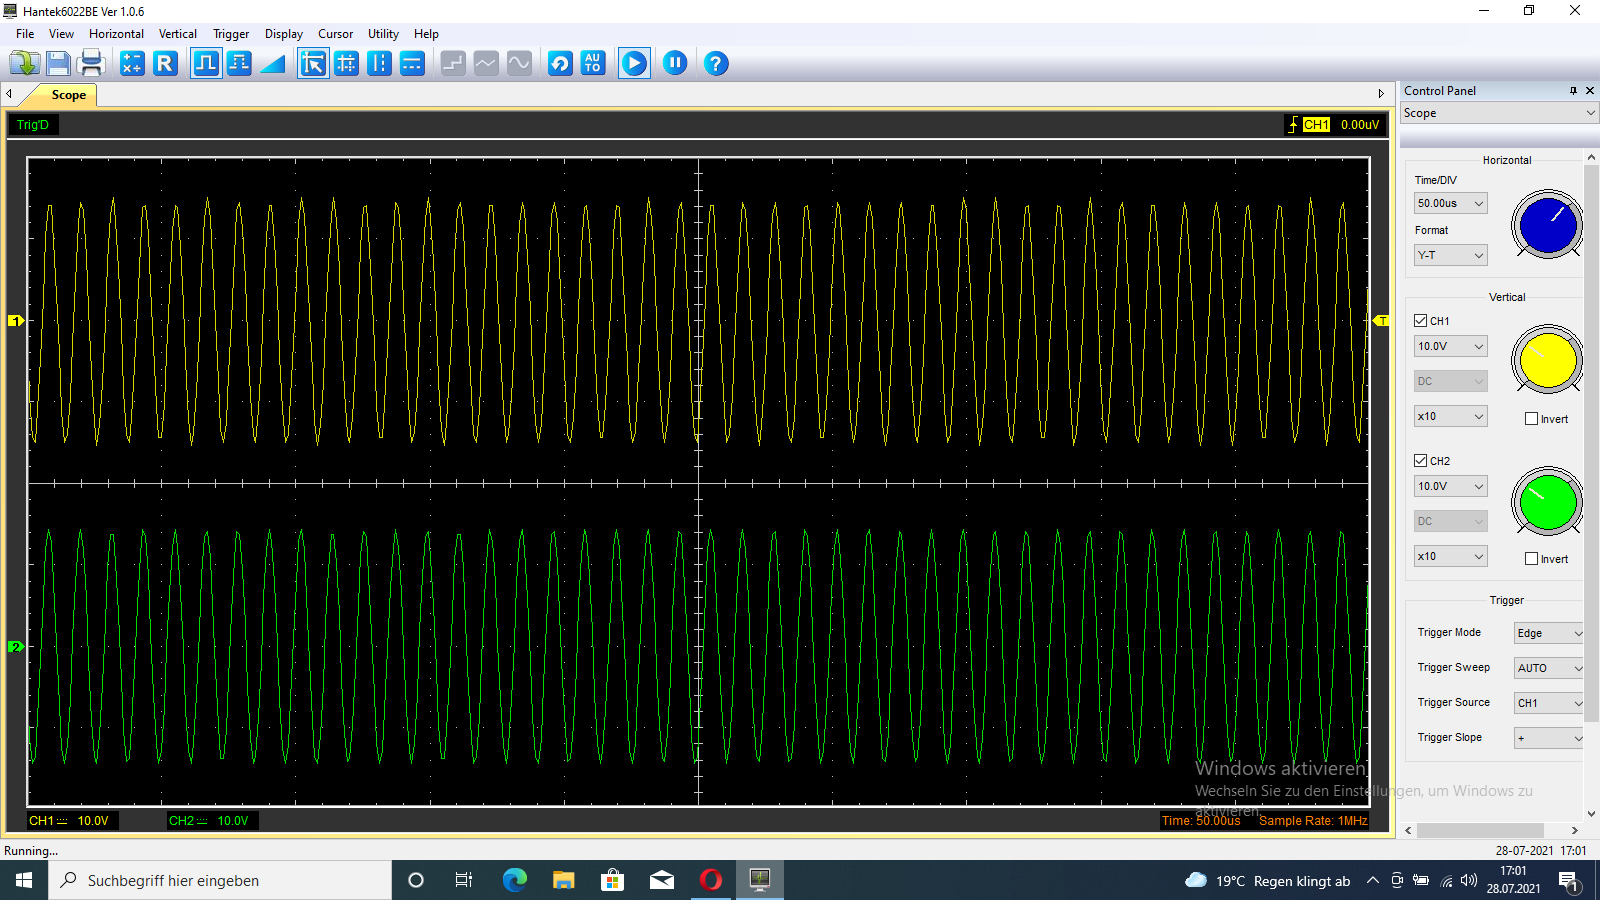Click the blue Time/DIV knob
This screenshot has width=1600, height=900.
(x=1547, y=226)
